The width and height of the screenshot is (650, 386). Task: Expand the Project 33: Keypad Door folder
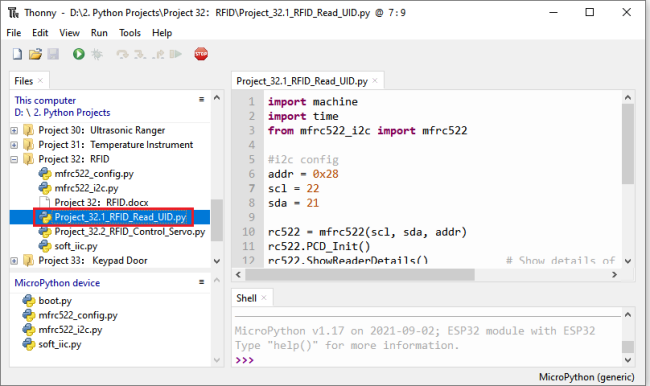pos(14,261)
